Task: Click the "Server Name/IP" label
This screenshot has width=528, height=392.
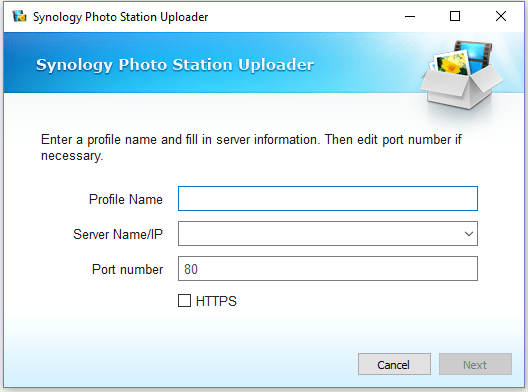Action: coord(118,234)
